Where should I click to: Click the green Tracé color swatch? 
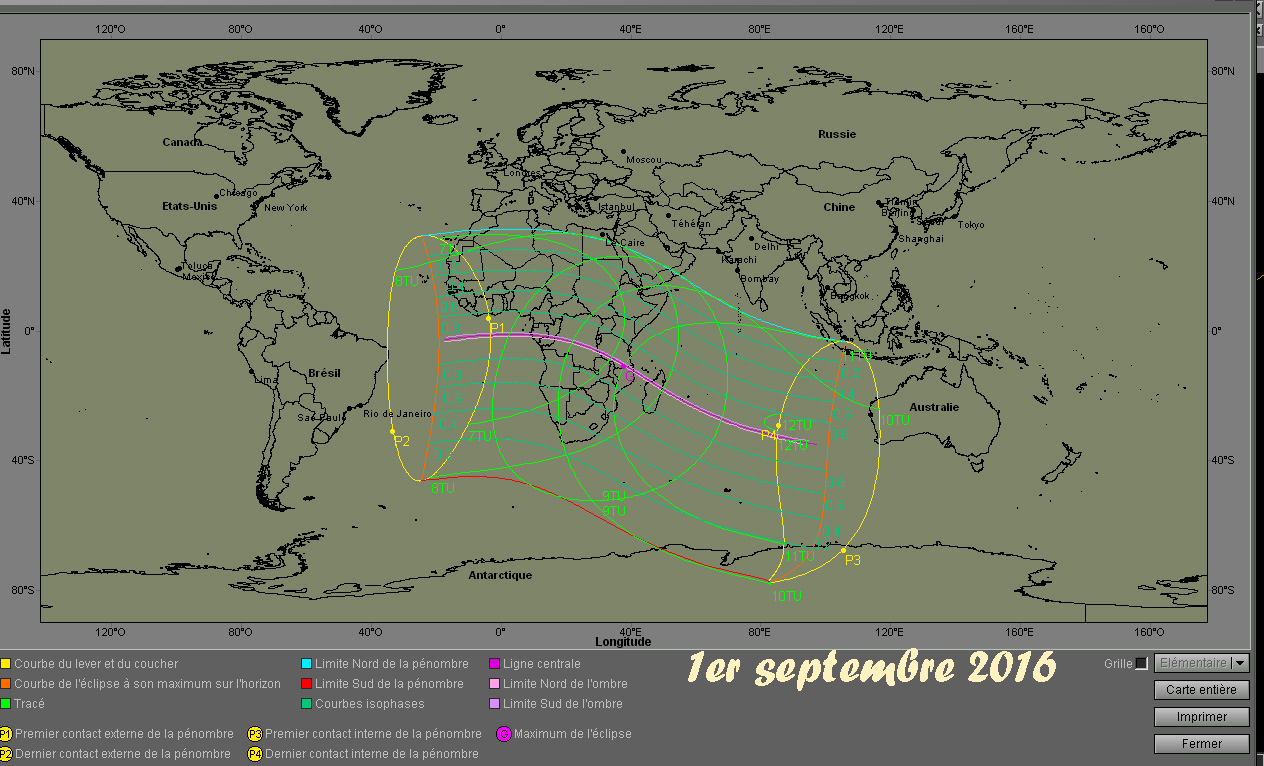pyautogui.click(x=6, y=704)
